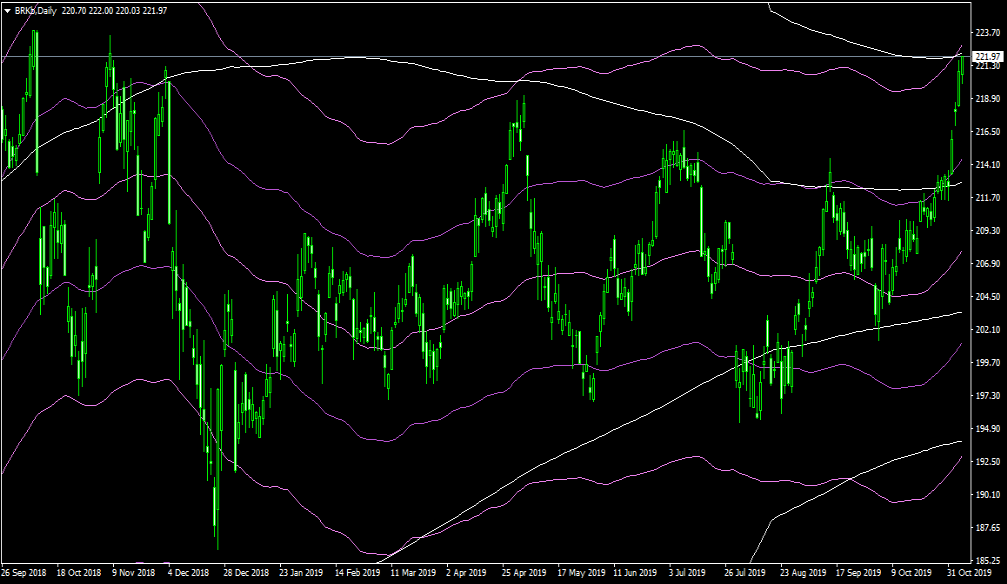
Task: Click the 218.90 price axis label
Action: click(988, 99)
